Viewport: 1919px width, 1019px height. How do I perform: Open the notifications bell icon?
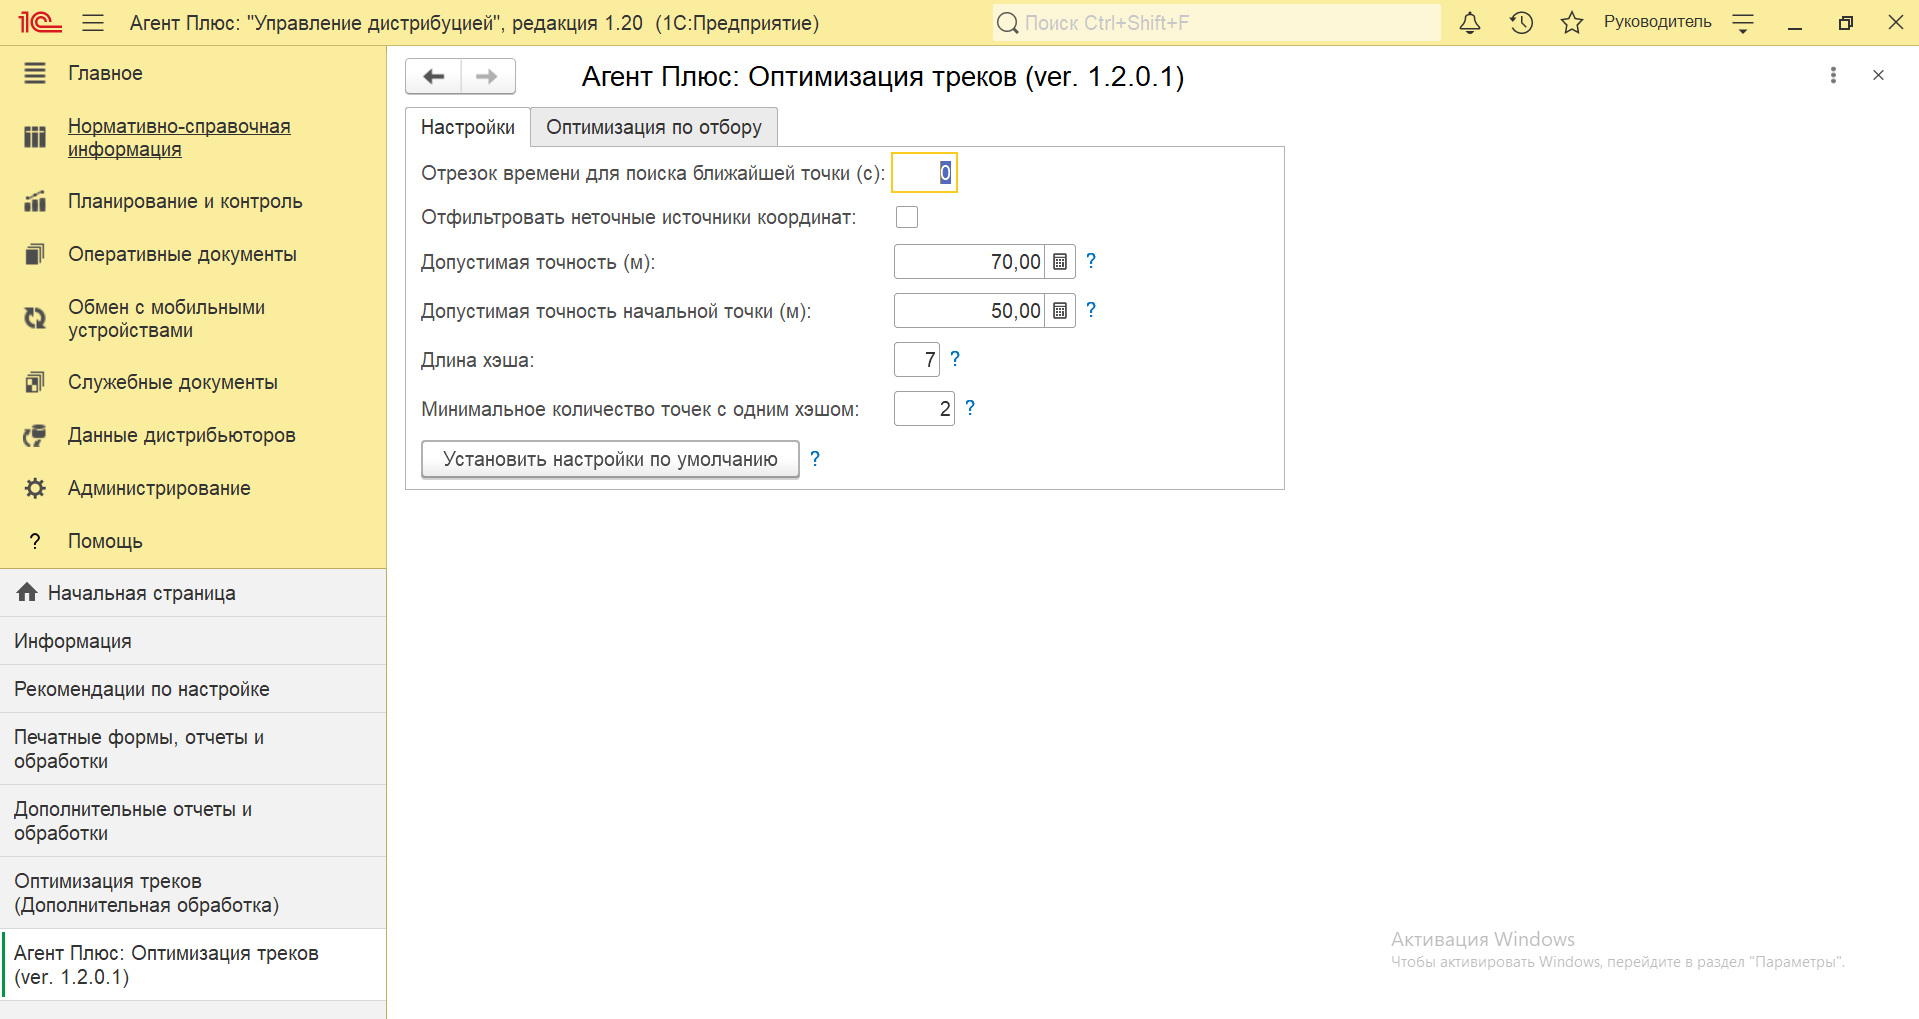point(1469,23)
